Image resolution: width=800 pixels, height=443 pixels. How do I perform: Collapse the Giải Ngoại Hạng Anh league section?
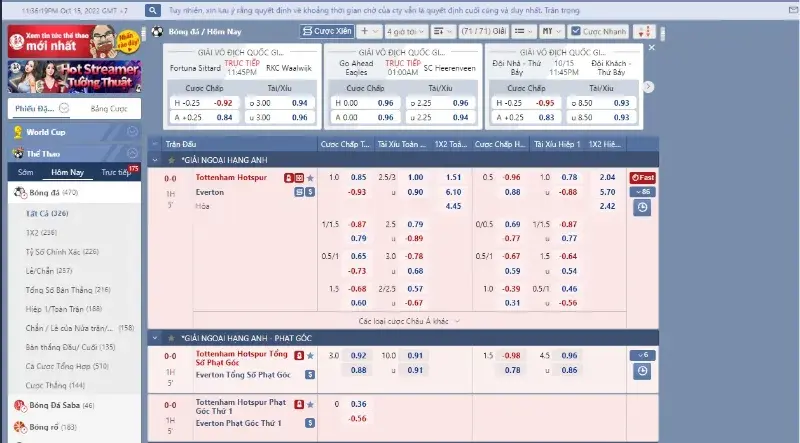(155, 160)
